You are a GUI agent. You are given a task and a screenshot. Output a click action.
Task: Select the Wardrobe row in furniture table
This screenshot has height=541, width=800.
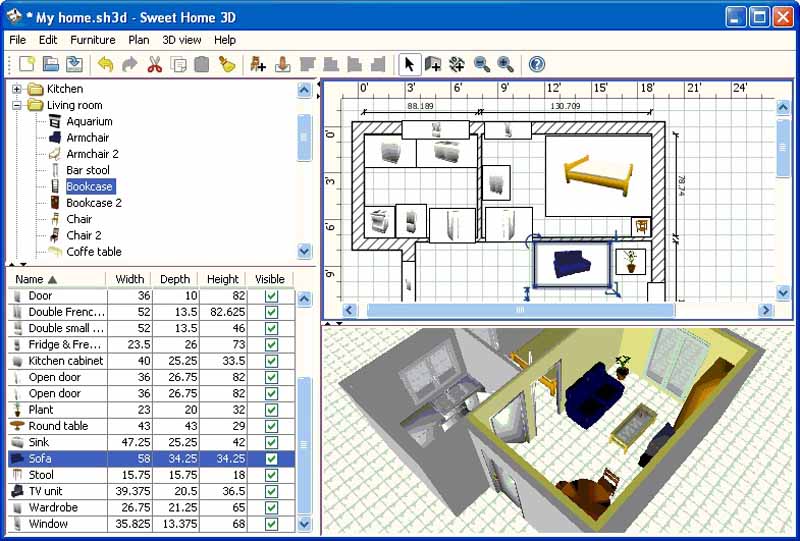click(152, 508)
